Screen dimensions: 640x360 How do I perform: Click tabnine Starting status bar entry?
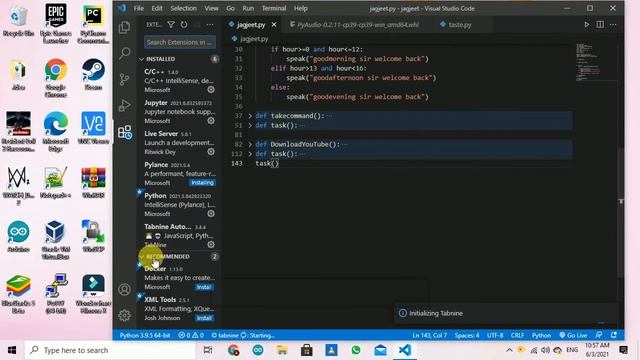[x=243, y=335]
